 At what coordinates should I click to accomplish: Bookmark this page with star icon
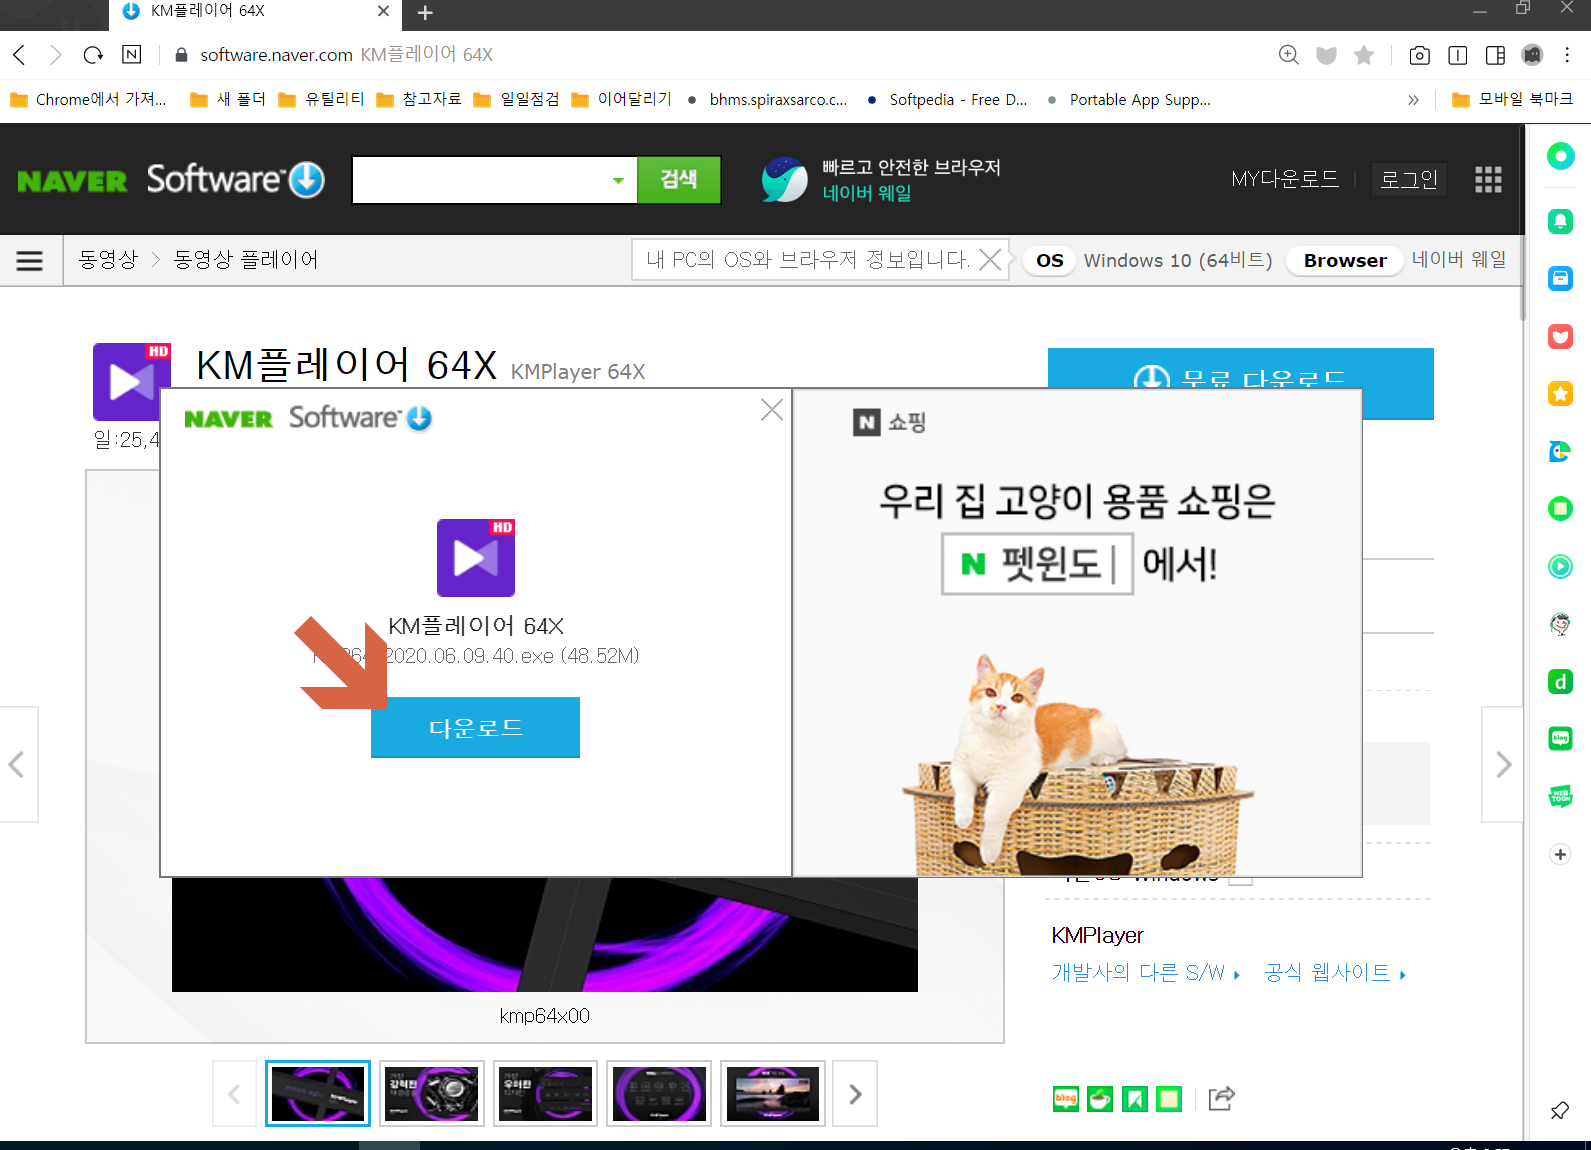[x=1364, y=55]
